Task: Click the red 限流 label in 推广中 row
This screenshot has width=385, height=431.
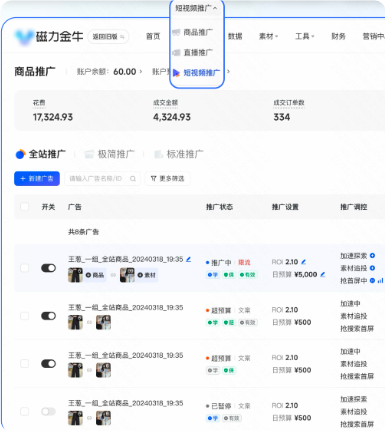Action: point(244,263)
